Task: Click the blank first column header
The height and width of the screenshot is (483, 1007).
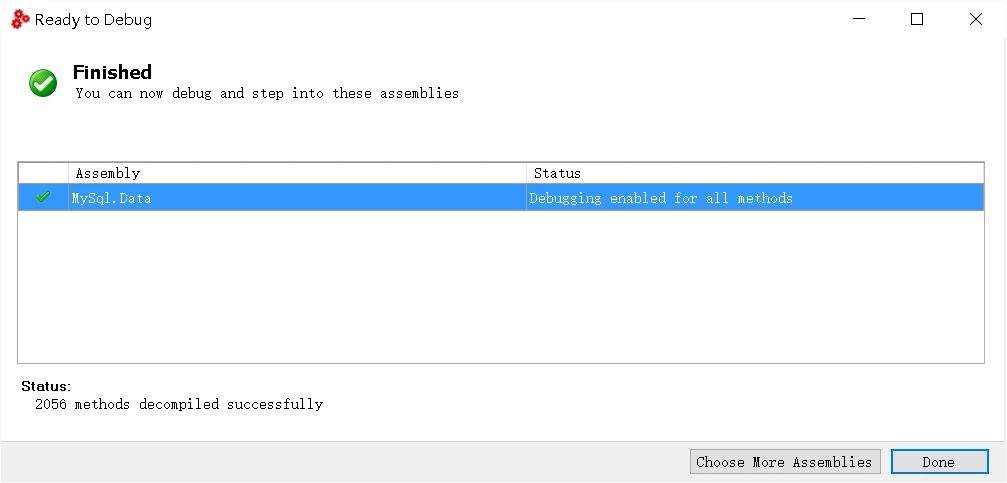Action: pyautogui.click(x=43, y=173)
